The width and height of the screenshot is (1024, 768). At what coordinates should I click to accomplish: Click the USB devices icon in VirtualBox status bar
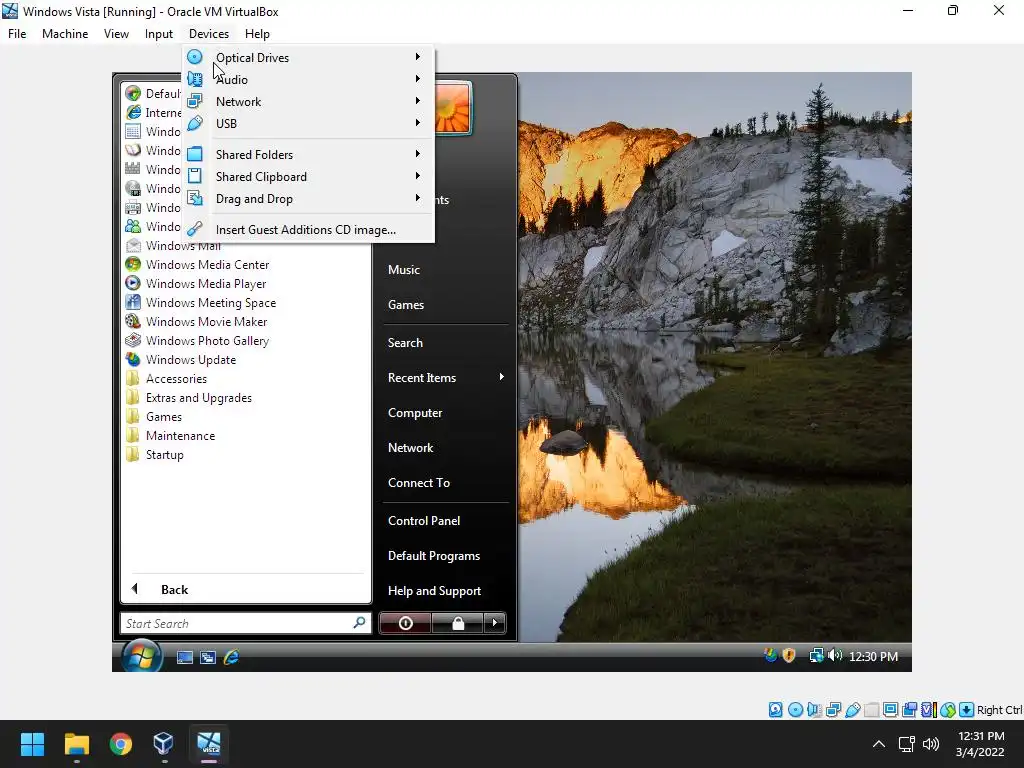(852, 710)
